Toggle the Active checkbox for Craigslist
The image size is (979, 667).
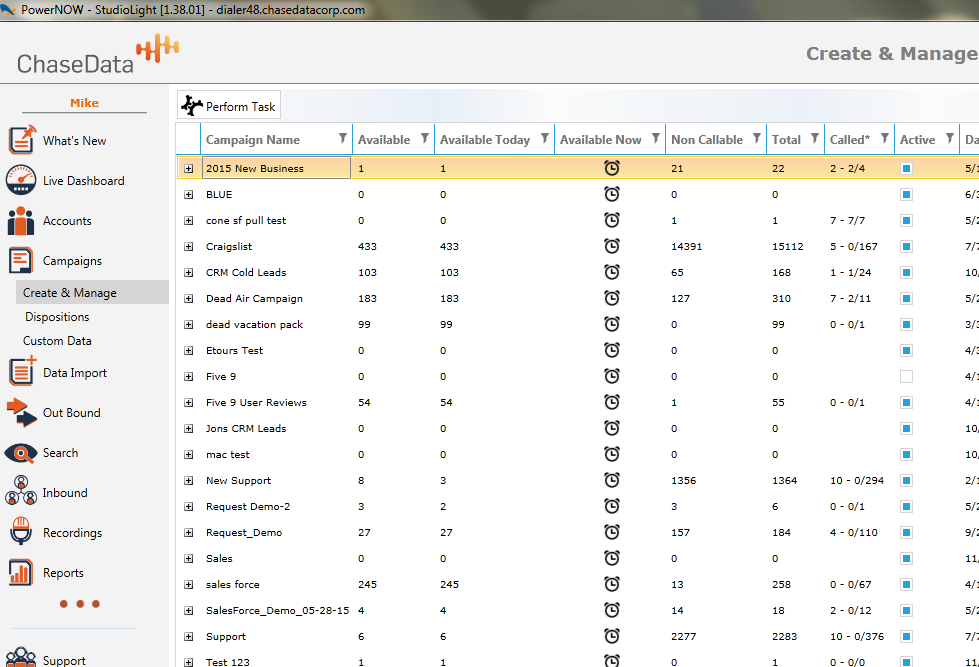[x=906, y=247]
